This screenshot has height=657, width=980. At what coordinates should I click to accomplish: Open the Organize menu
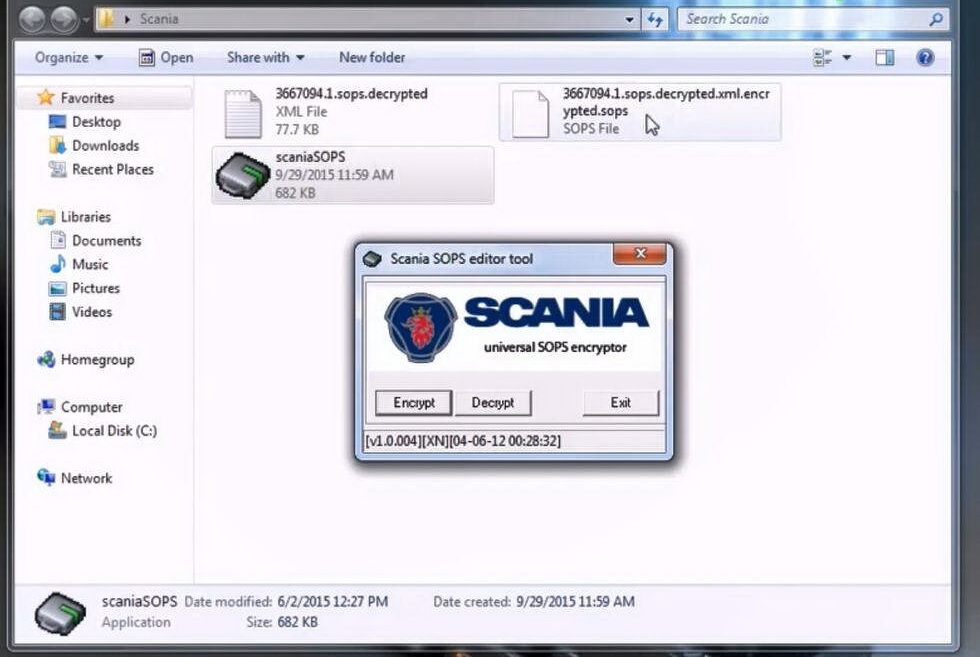click(x=69, y=58)
